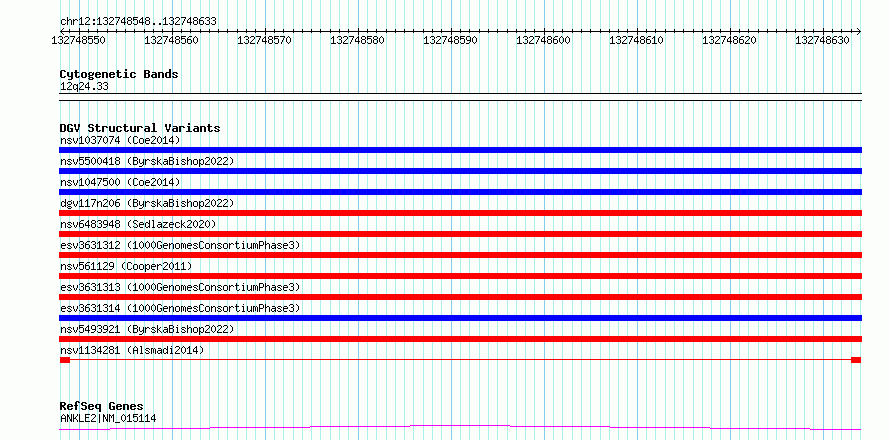Click ruler position 132748570
The image size is (890, 440).
[x=265, y=40]
